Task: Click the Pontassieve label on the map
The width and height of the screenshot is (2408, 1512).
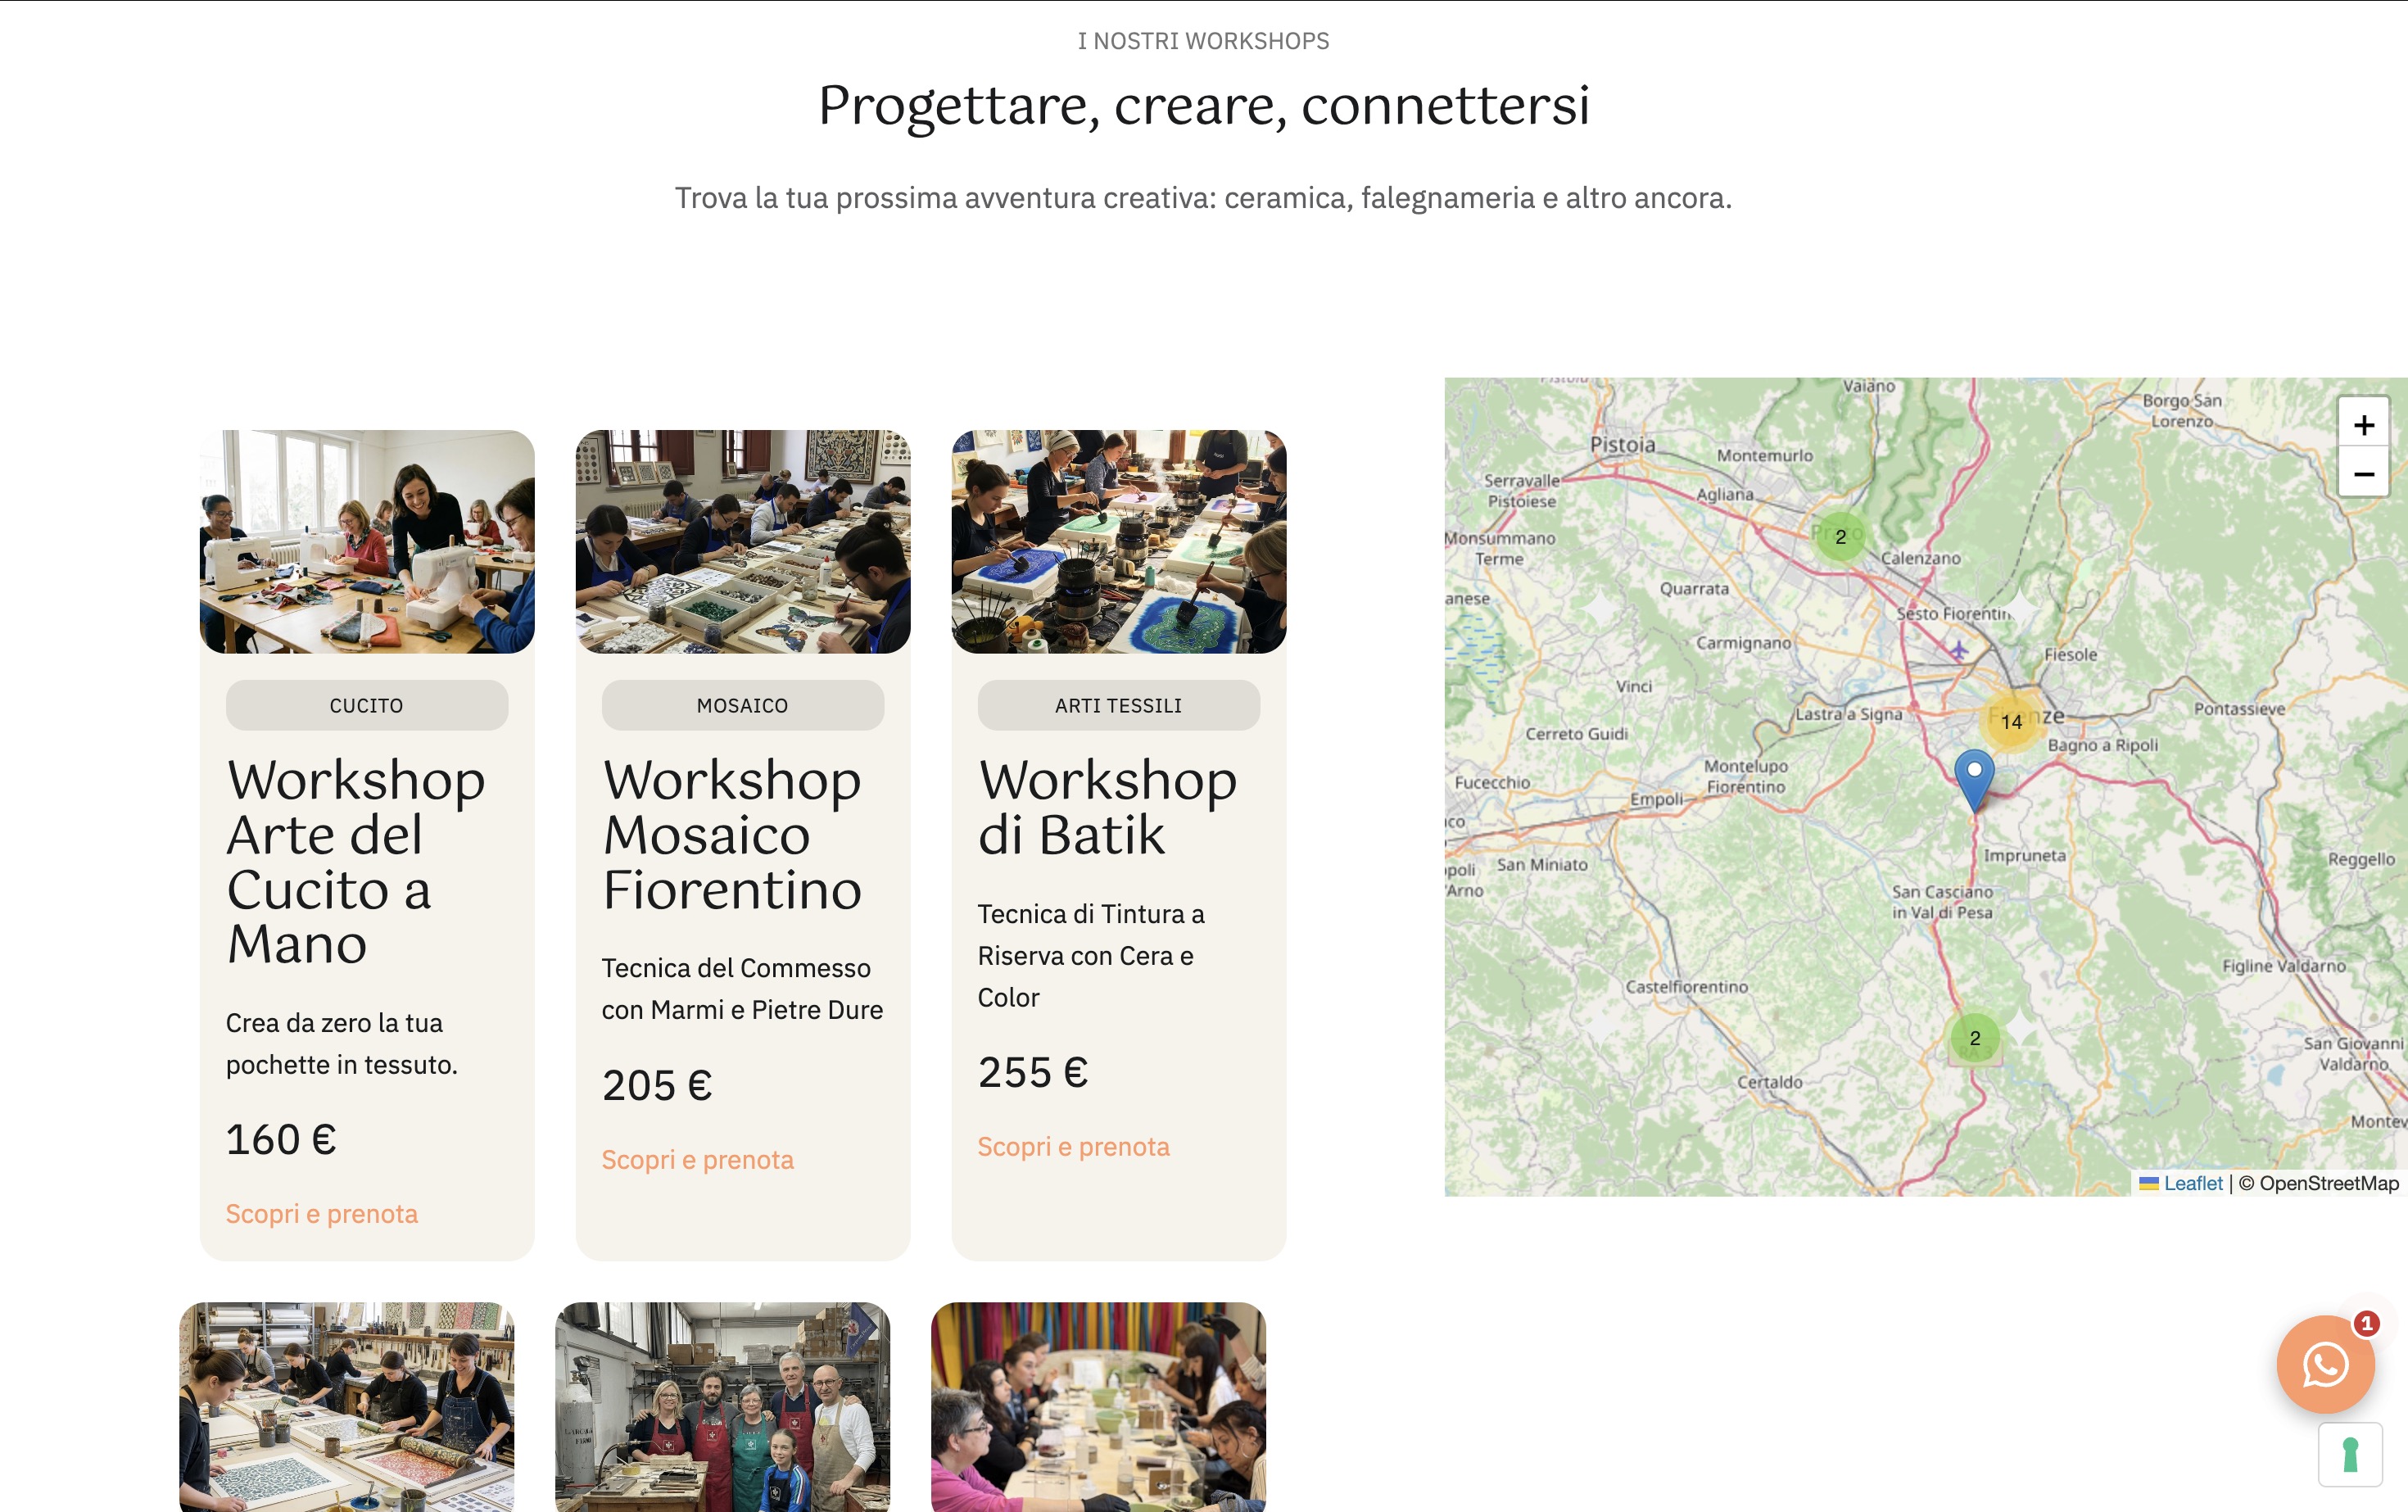Action: [2239, 709]
